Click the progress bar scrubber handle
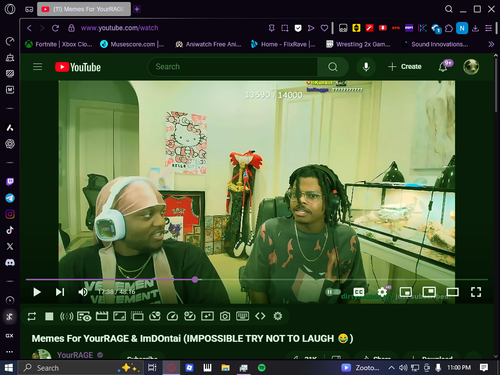This screenshot has width=500, height=375. (195, 280)
